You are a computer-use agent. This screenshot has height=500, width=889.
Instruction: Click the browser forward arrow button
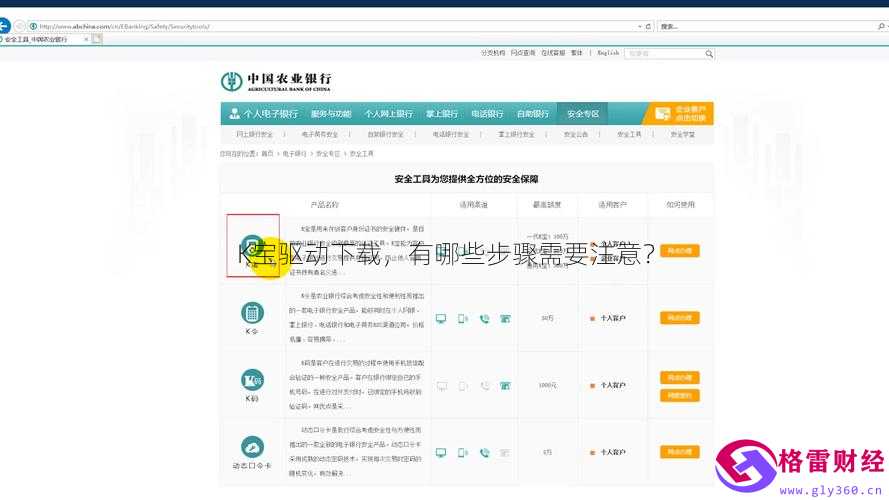click(19, 26)
